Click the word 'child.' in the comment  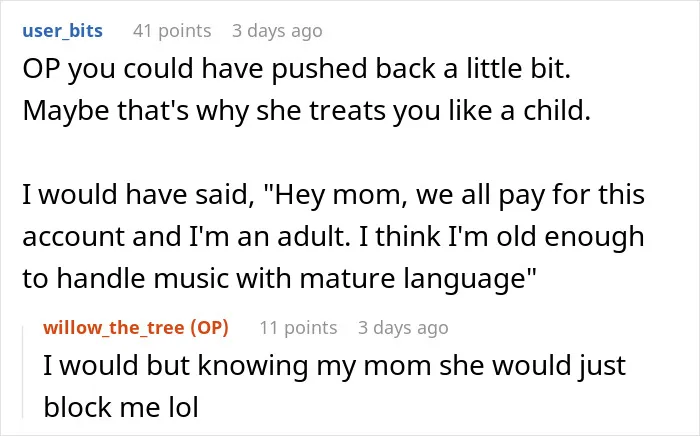pos(557,111)
